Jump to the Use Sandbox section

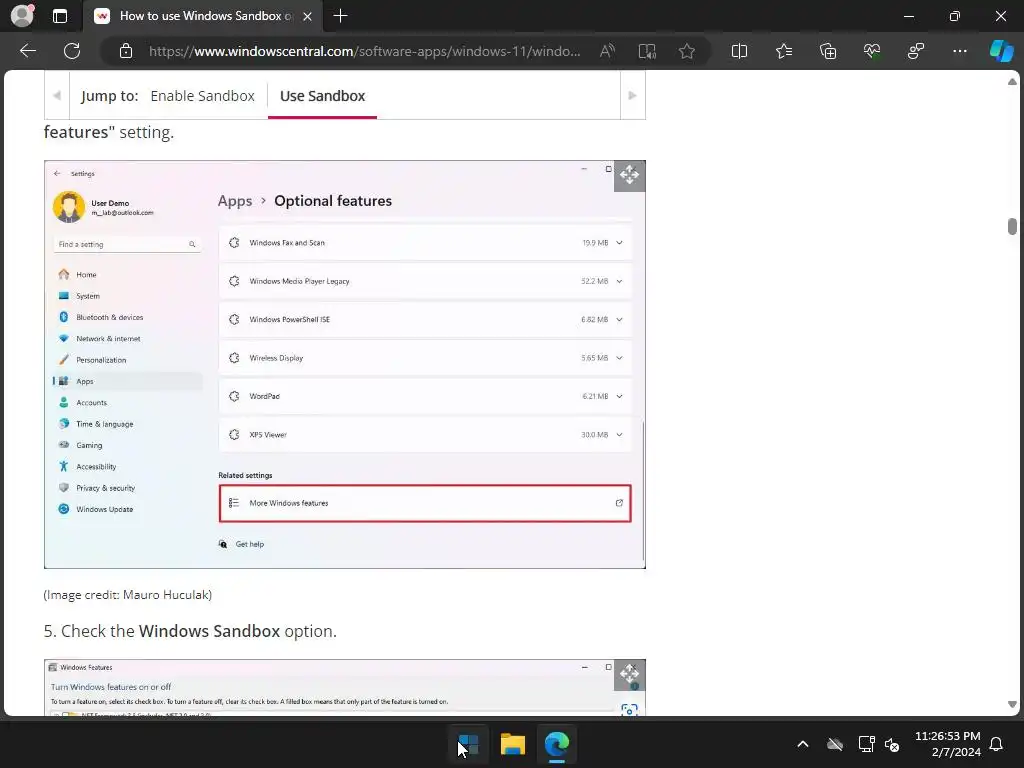point(323,96)
